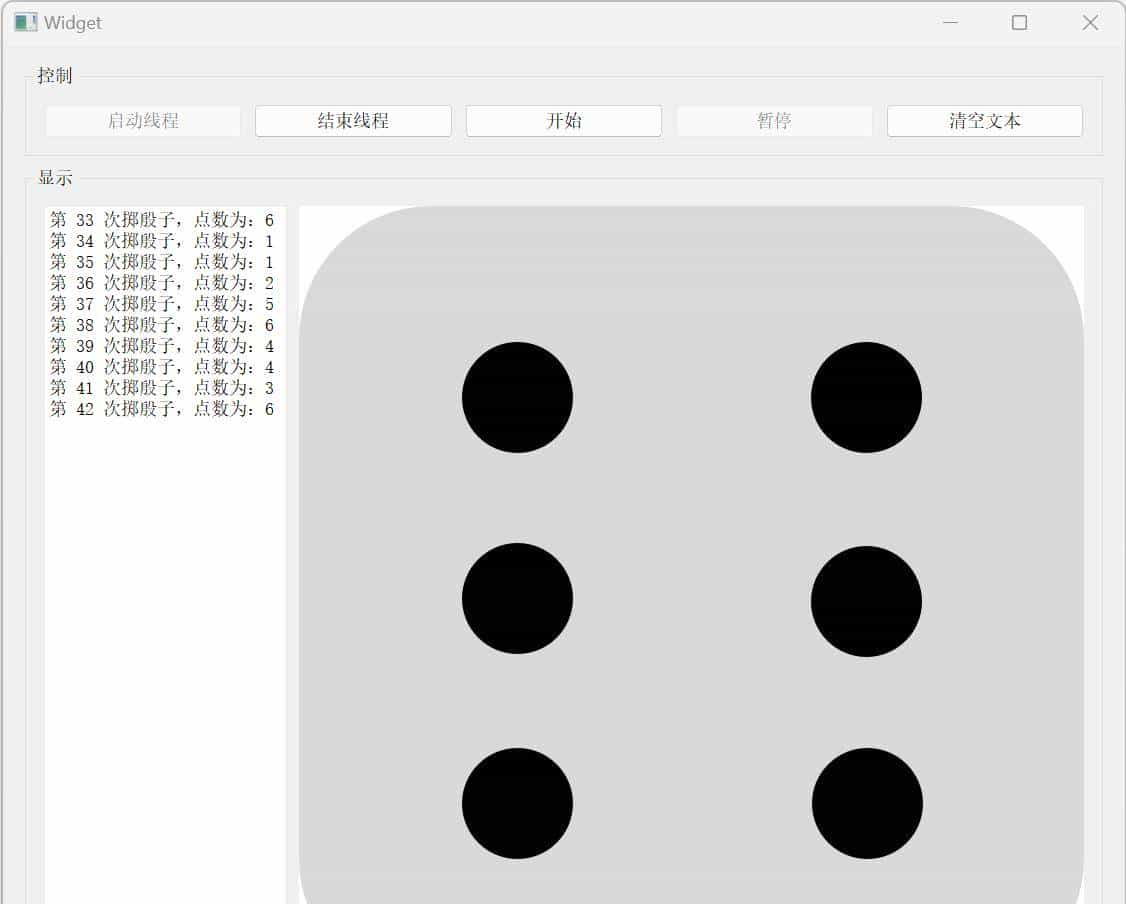This screenshot has width=1126, height=904.
Task: Click the middle-left pip on the dice
Action: [516, 600]
